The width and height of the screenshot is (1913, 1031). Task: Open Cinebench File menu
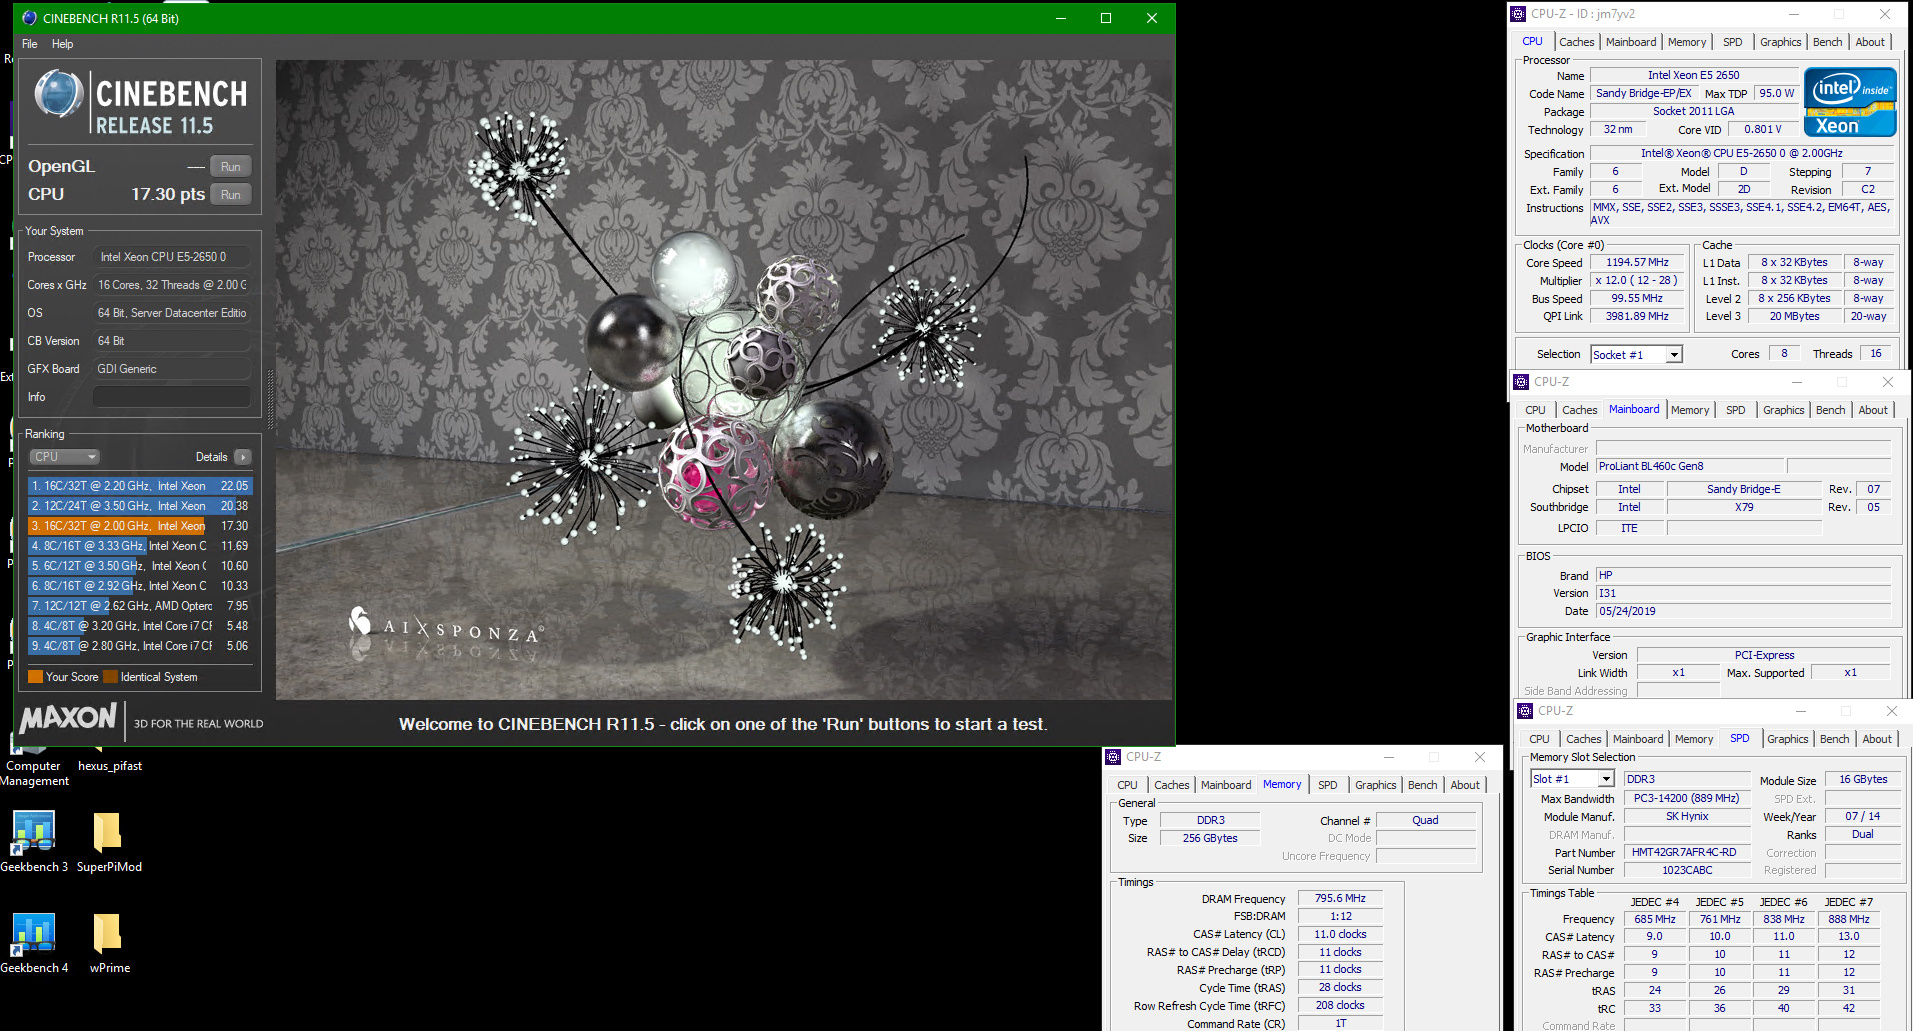(x=30, y=44)
